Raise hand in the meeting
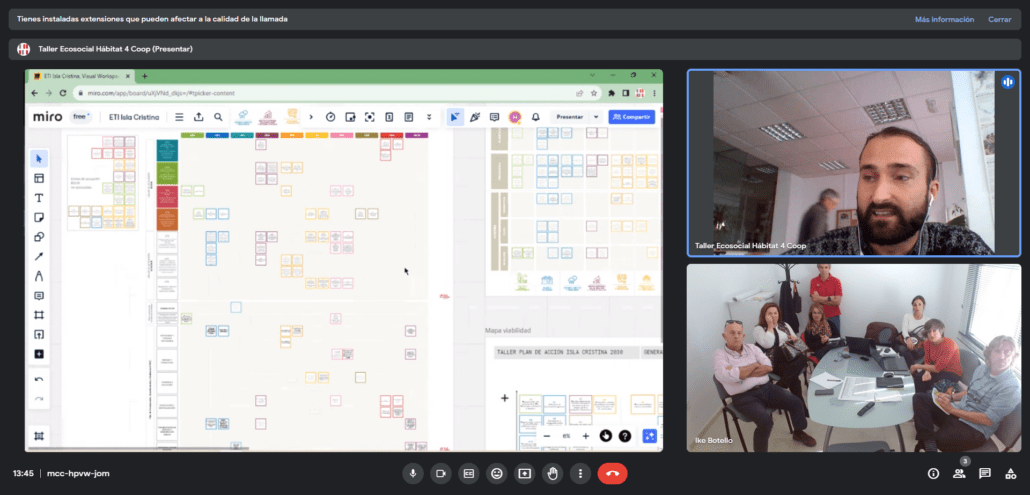This screenshot has height=495, width=1030. click(552, 473)
